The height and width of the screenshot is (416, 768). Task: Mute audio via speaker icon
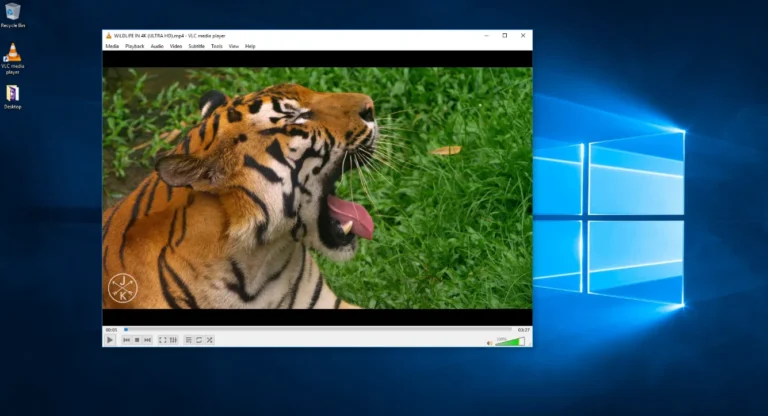[489, 343]
